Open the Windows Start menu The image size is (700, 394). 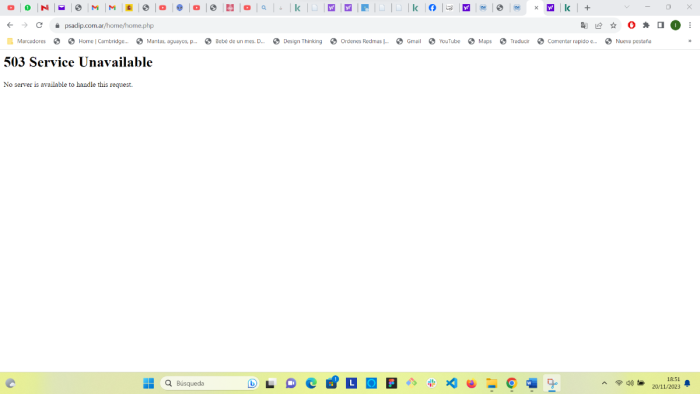149,383
